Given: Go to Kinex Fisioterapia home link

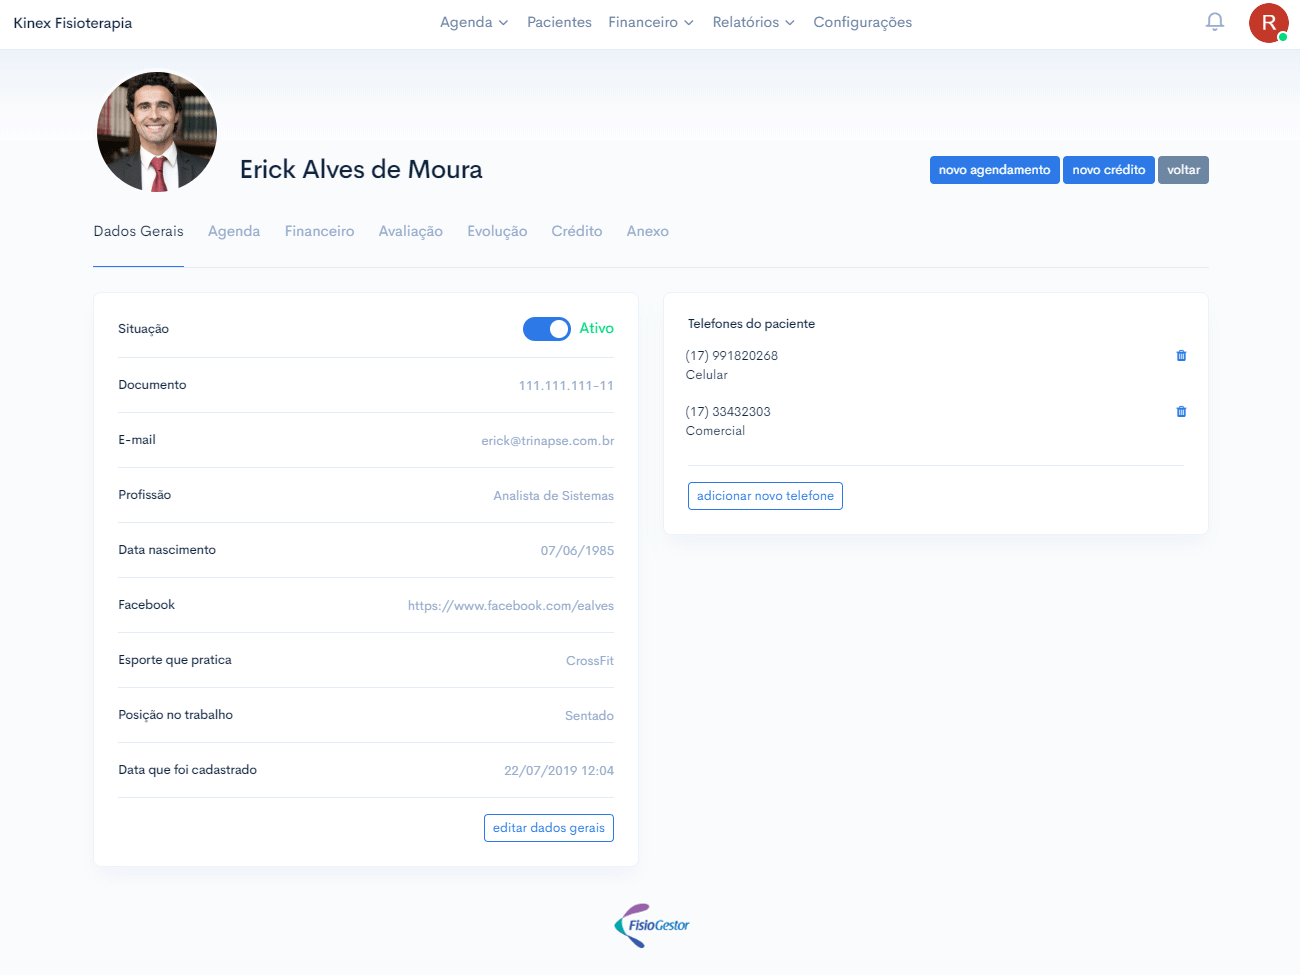Looking at the screenshot, I should tap(73, 23).
